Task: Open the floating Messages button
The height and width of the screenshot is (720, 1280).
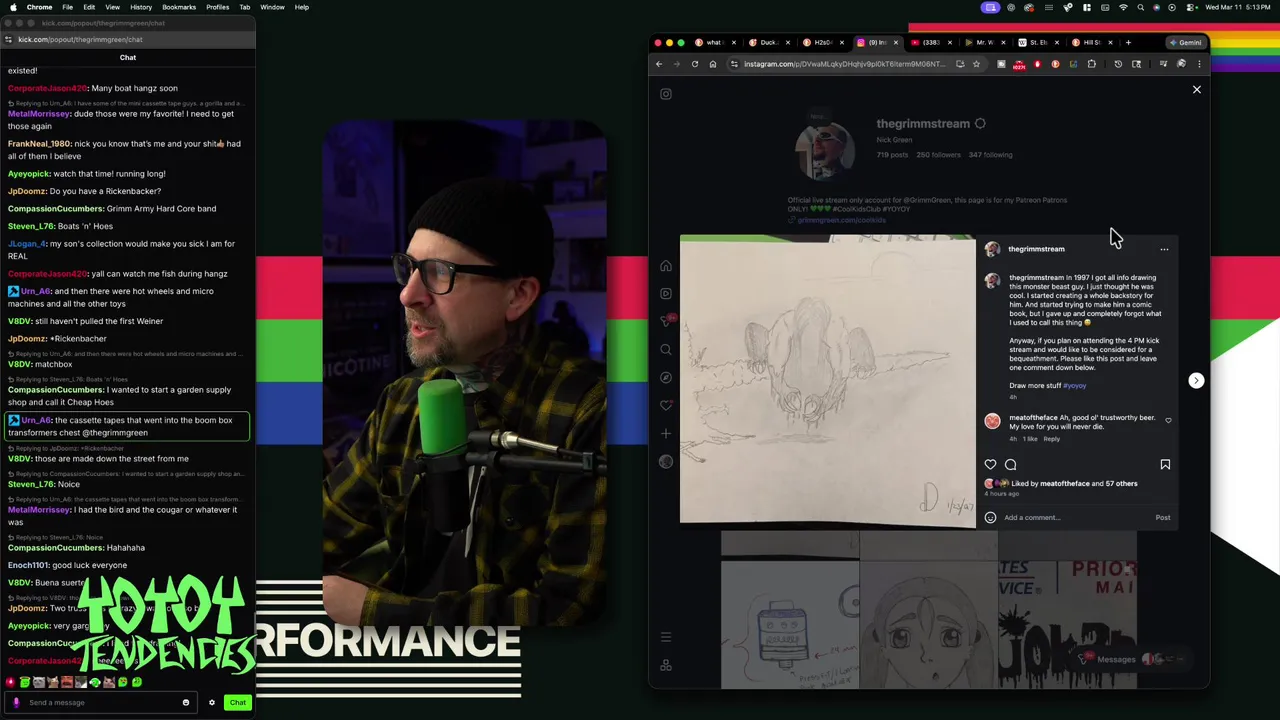Action: coord(1128,660)
